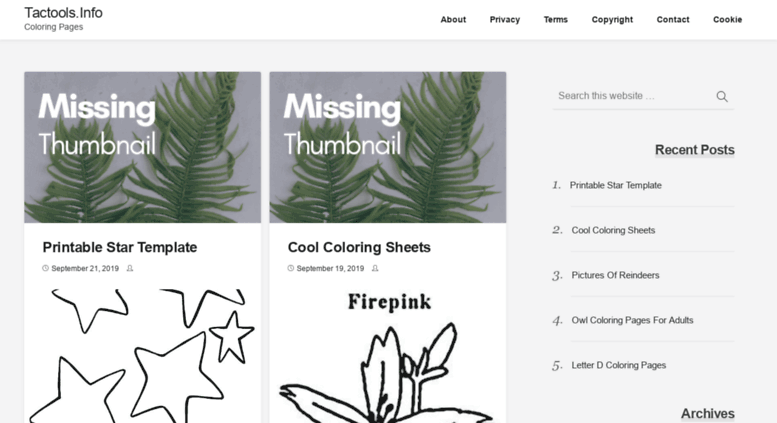Screen dimensions: 777x423
Task: Open Pictures Of Reindeers recent post
Action: (x=615, y=275)
